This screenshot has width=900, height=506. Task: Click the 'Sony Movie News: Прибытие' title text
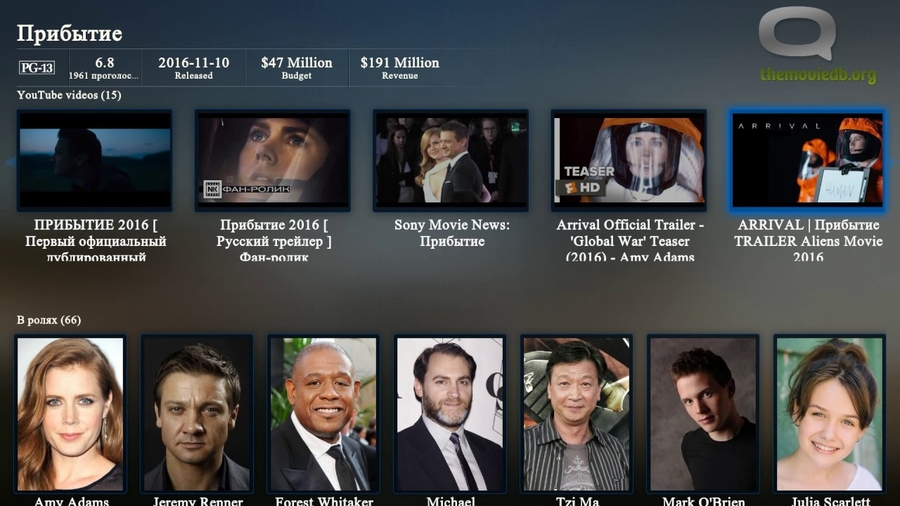[x=452, y=233]
